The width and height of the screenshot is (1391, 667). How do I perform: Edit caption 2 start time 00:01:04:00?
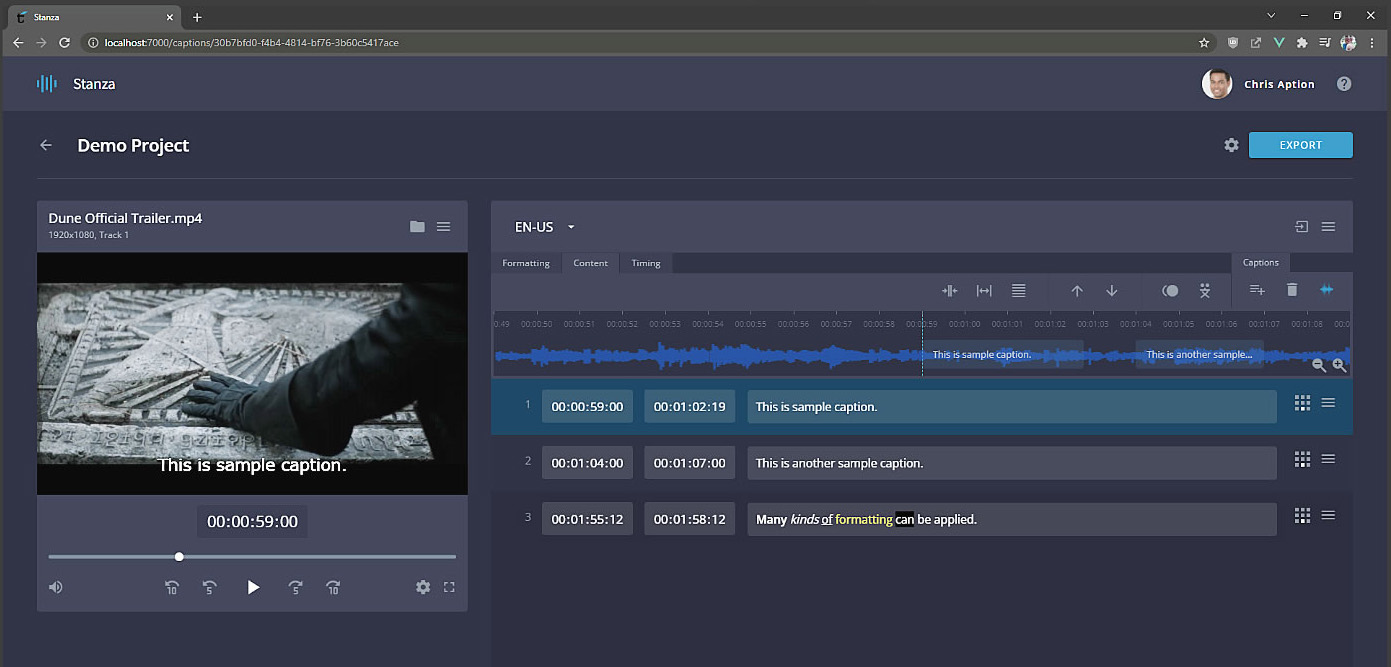tap(587, 463)
